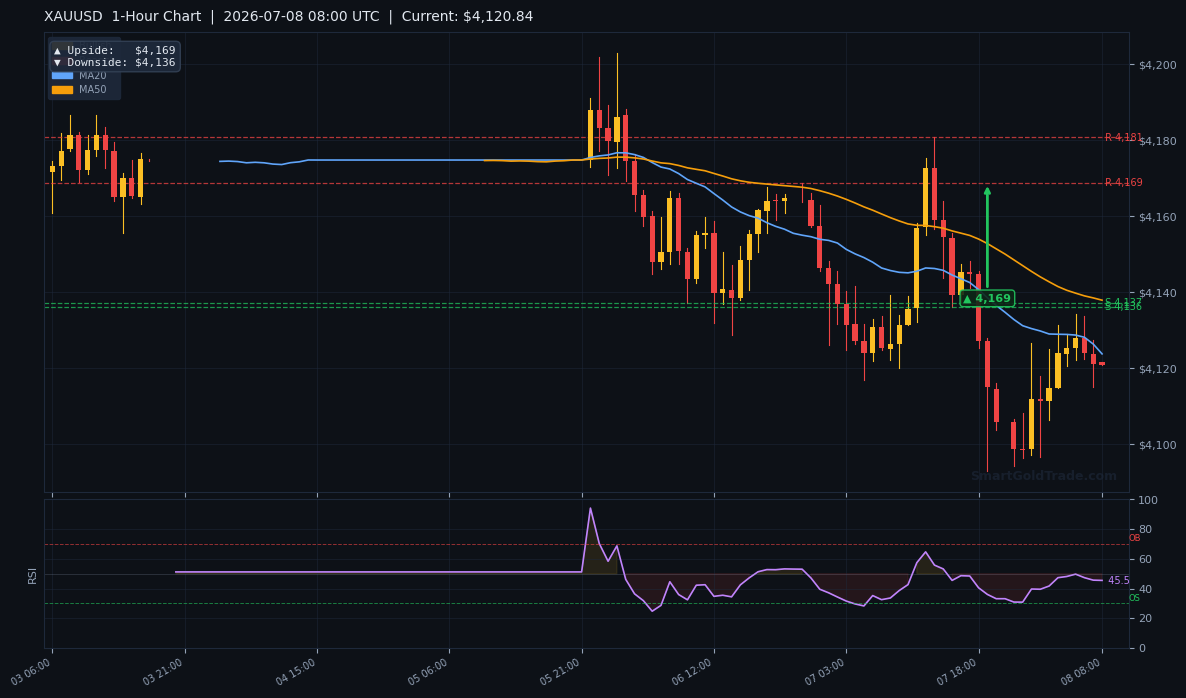
Task: Click the 08 08:00 time axis label
Action: click(1082, 672)
